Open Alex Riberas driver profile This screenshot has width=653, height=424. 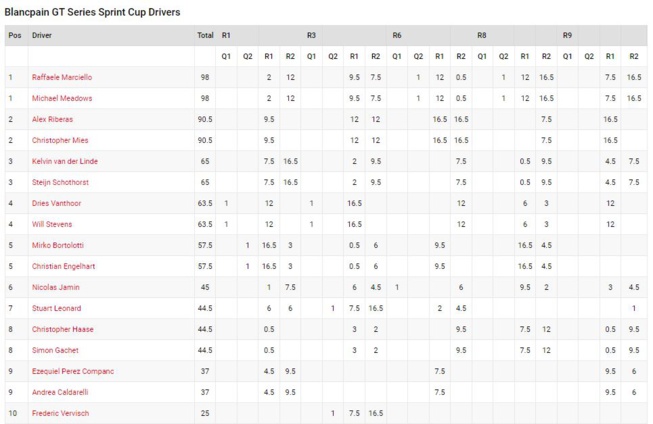tap(54, 119)
